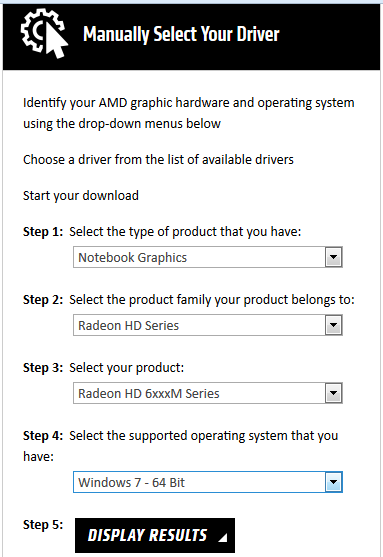Click the Start your download text
Image resolution: width=383 pixels, height=557 pixels.
(81, 196)
